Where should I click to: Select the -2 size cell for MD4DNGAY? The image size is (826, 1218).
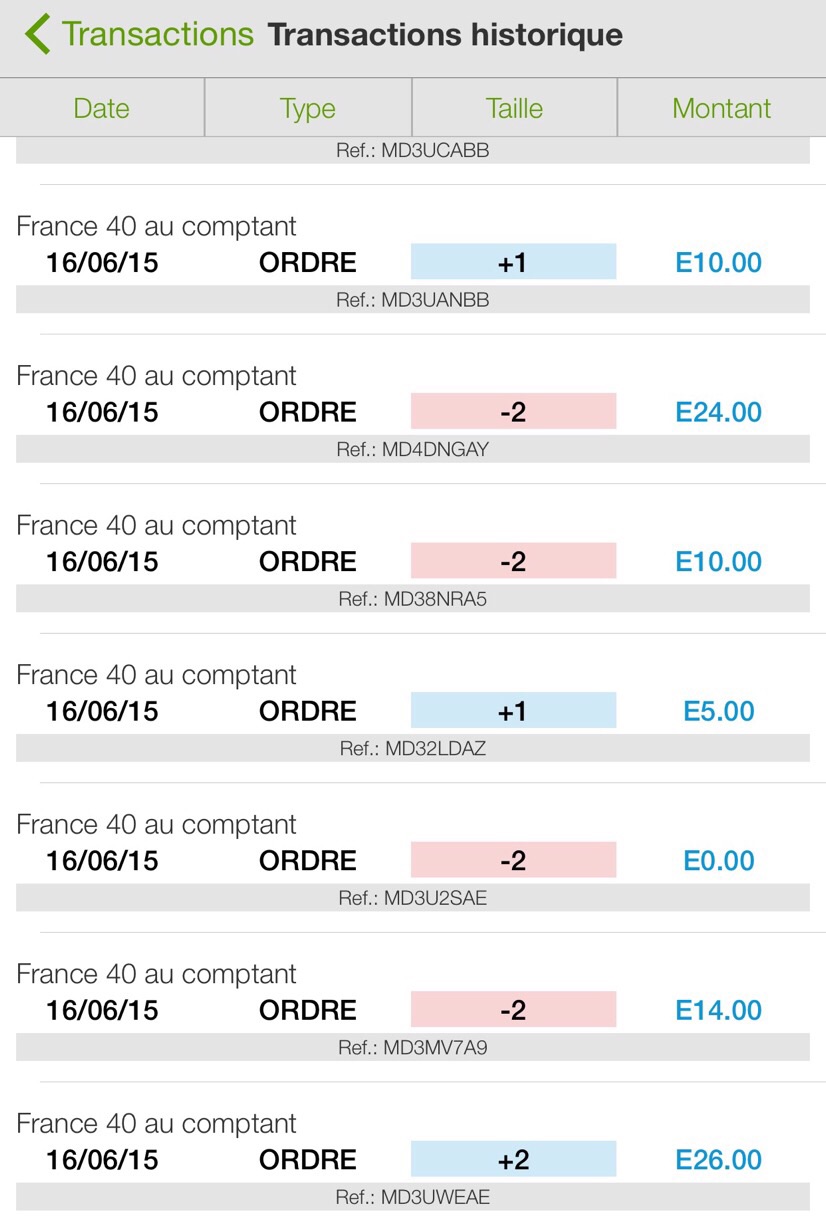click(x=513, y=412)
